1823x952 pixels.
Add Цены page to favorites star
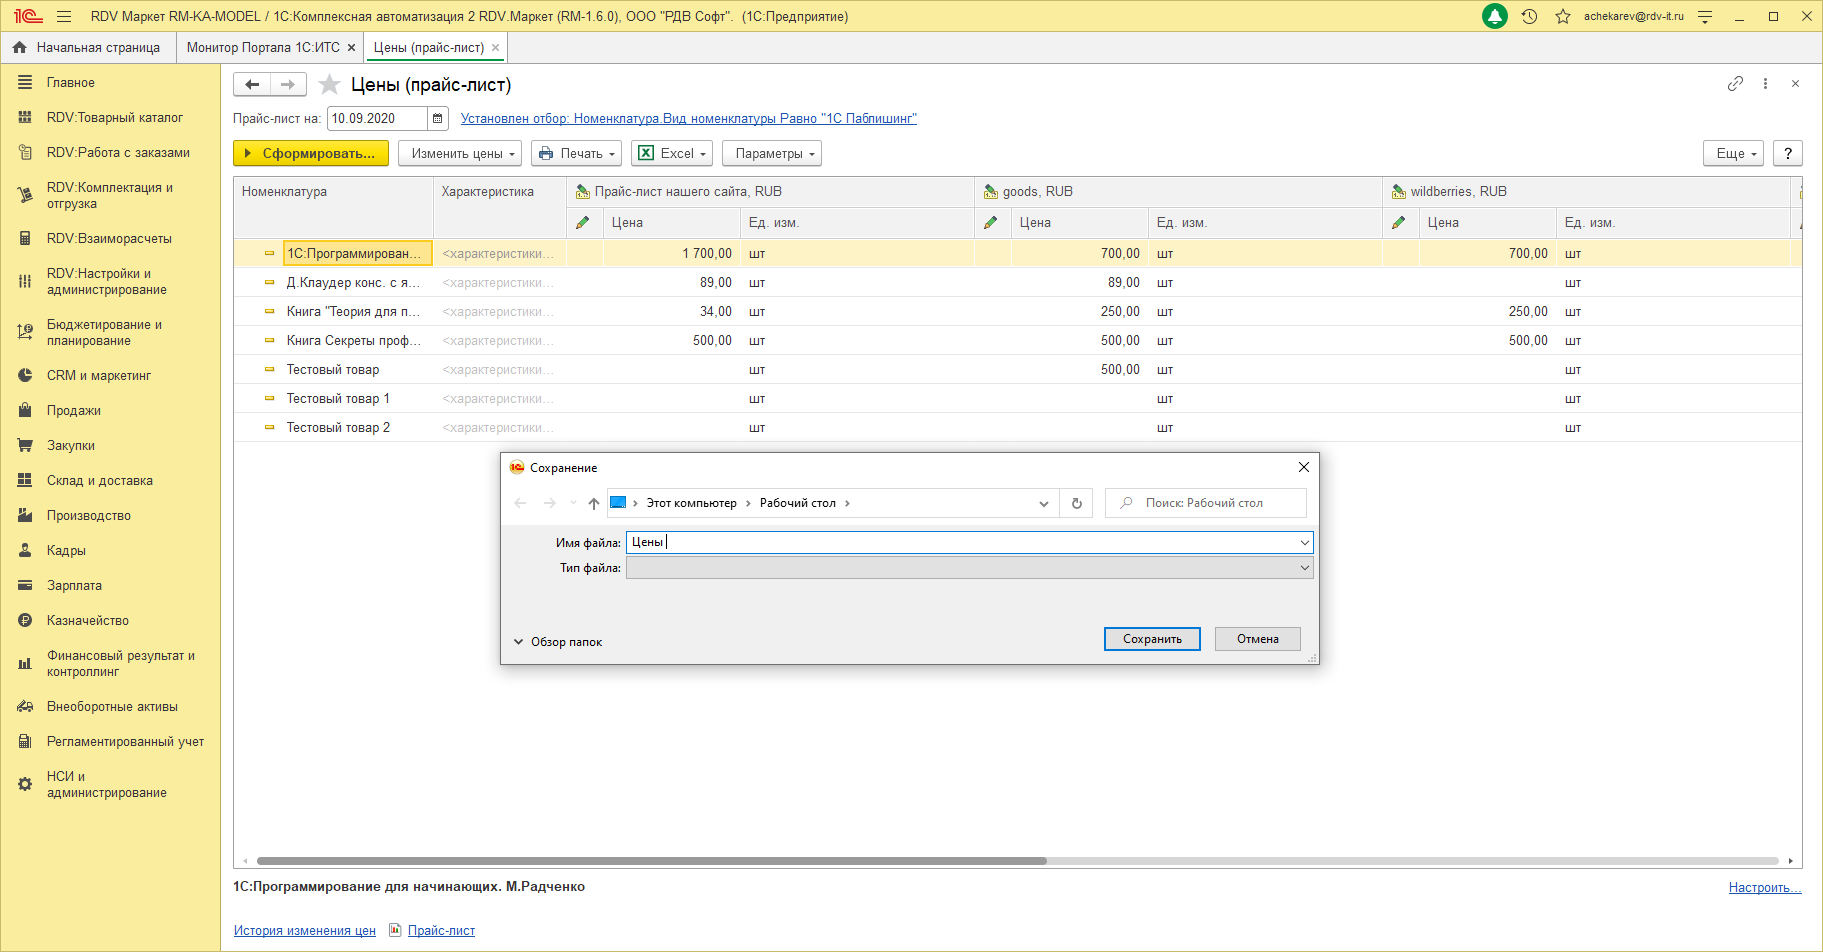point(329,85)
